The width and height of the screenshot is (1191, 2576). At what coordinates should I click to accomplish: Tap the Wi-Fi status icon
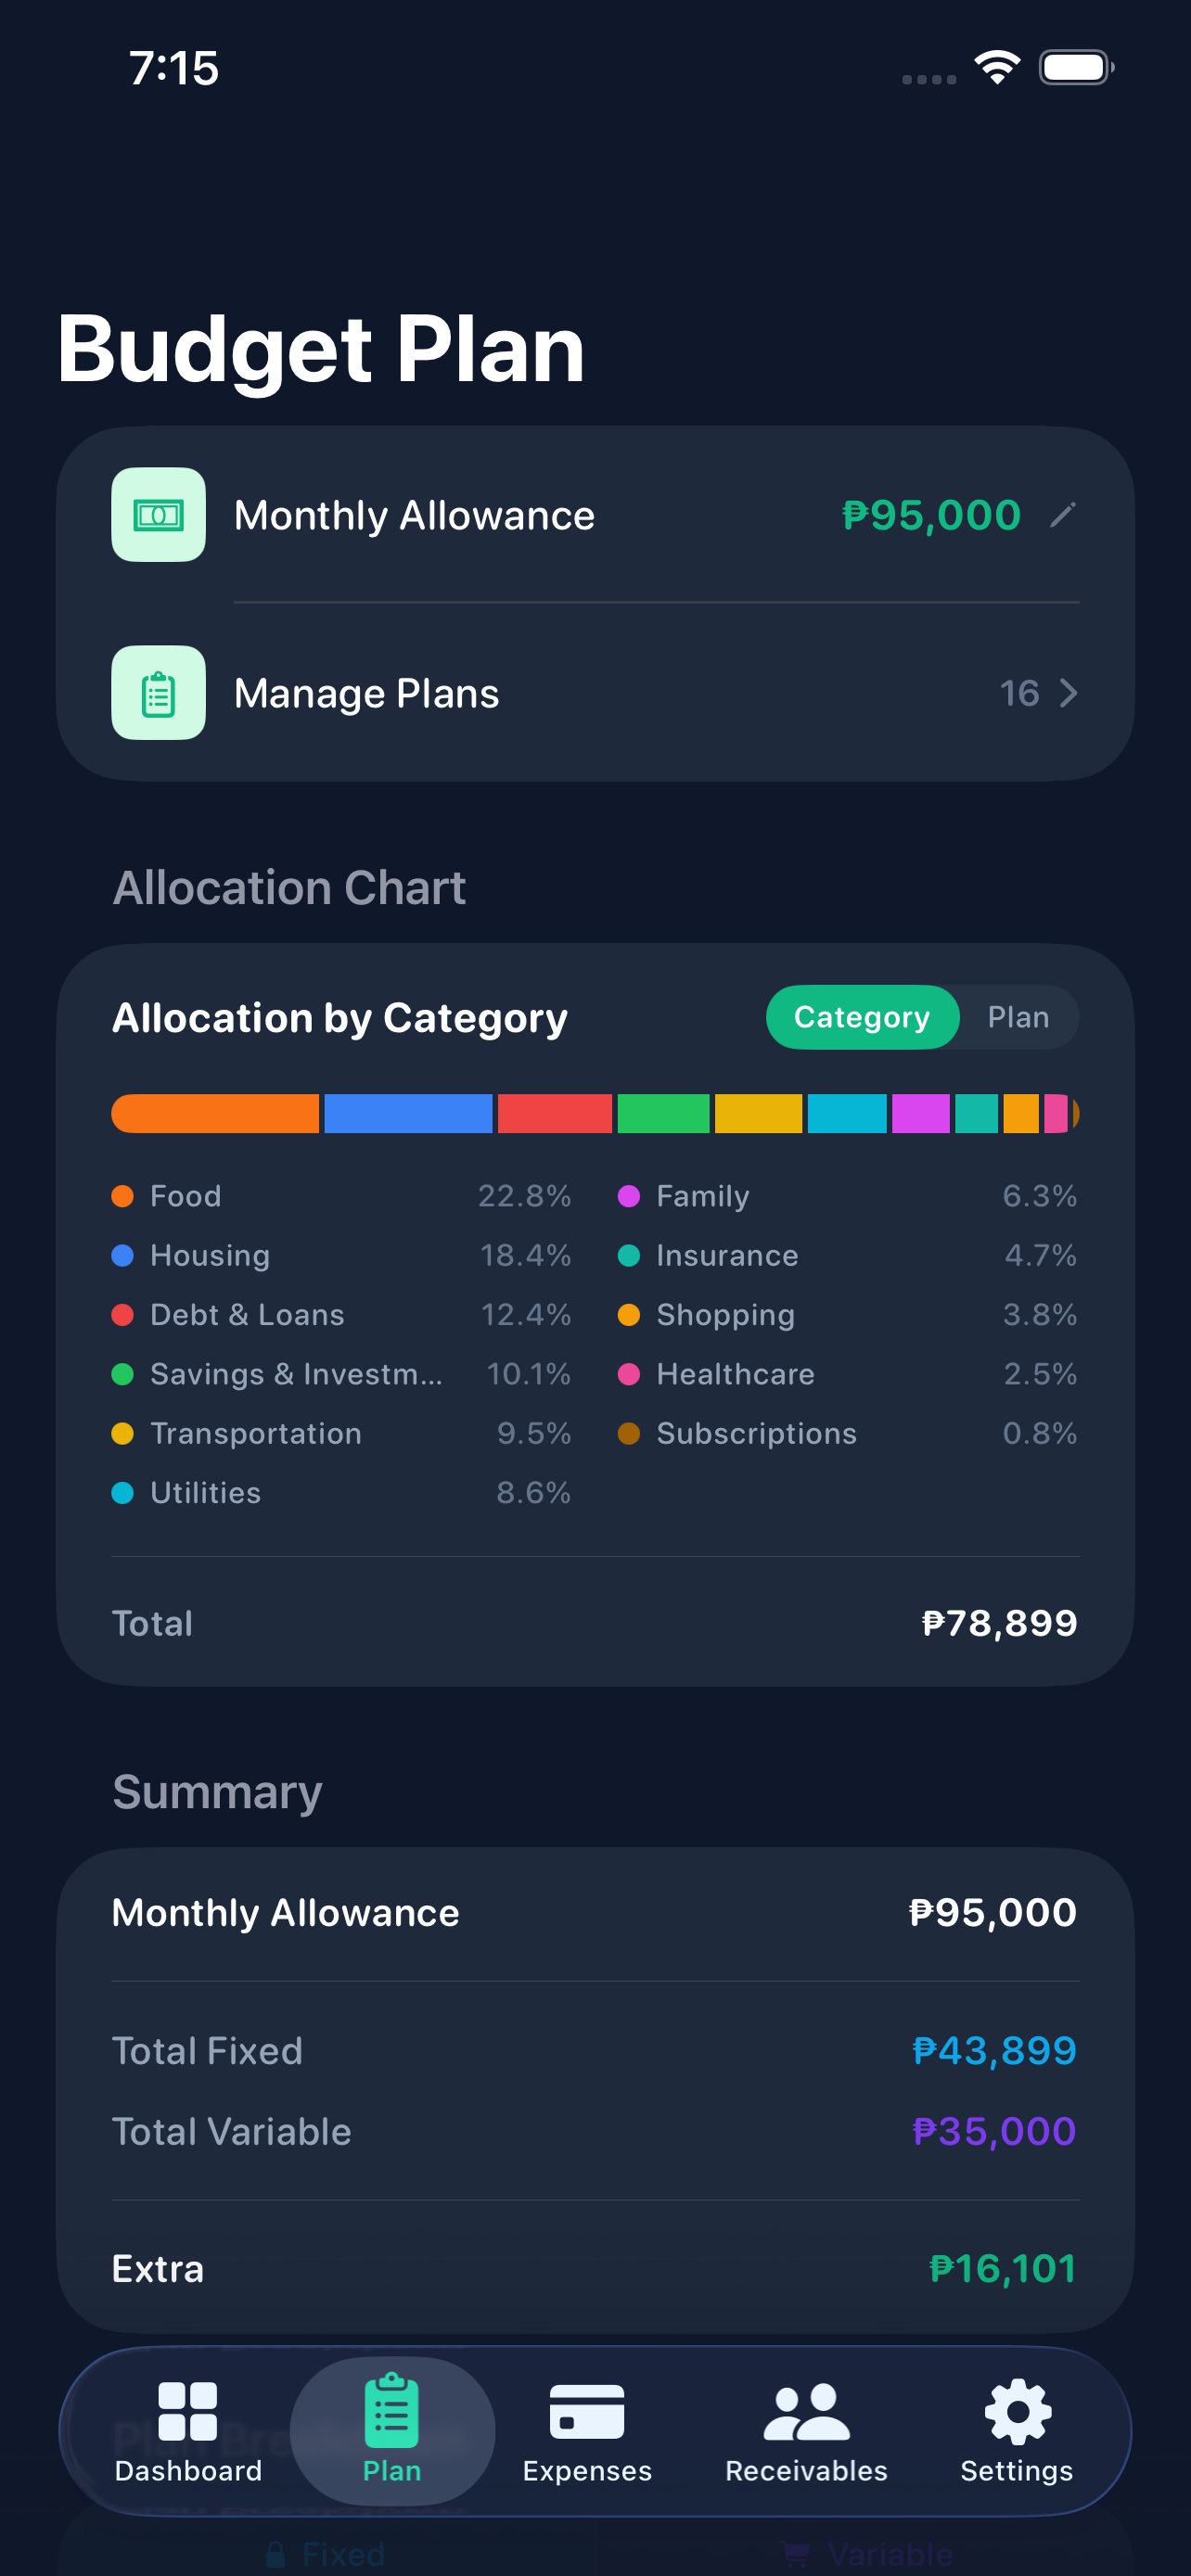point(997,68)
